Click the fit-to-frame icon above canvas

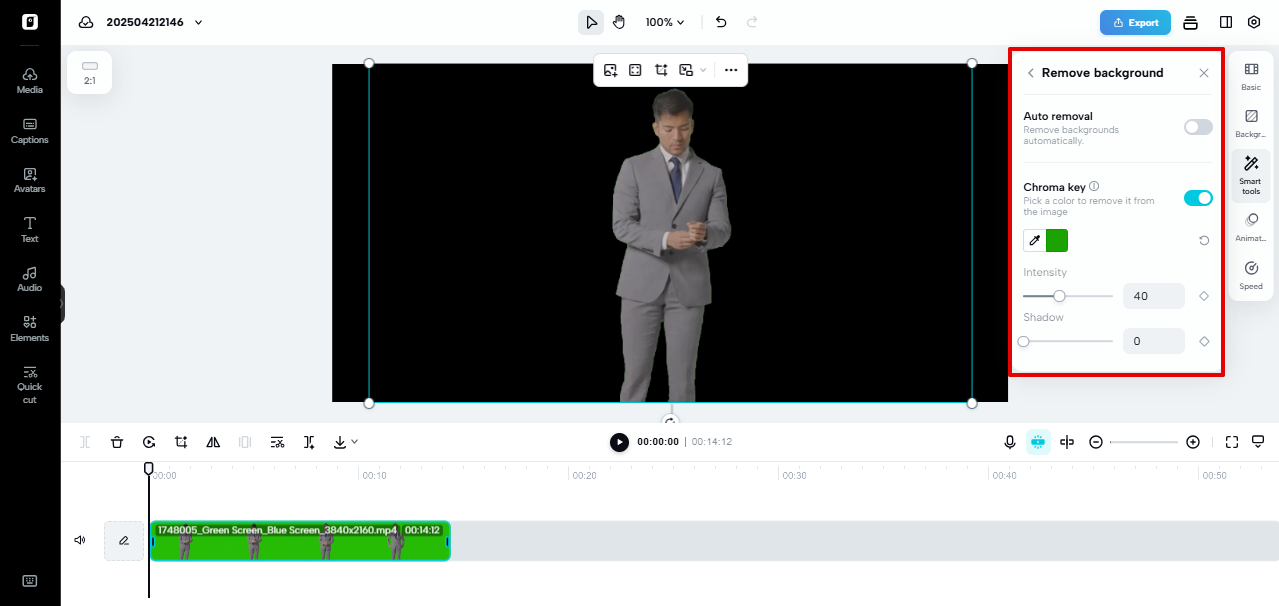click(635, 70)
